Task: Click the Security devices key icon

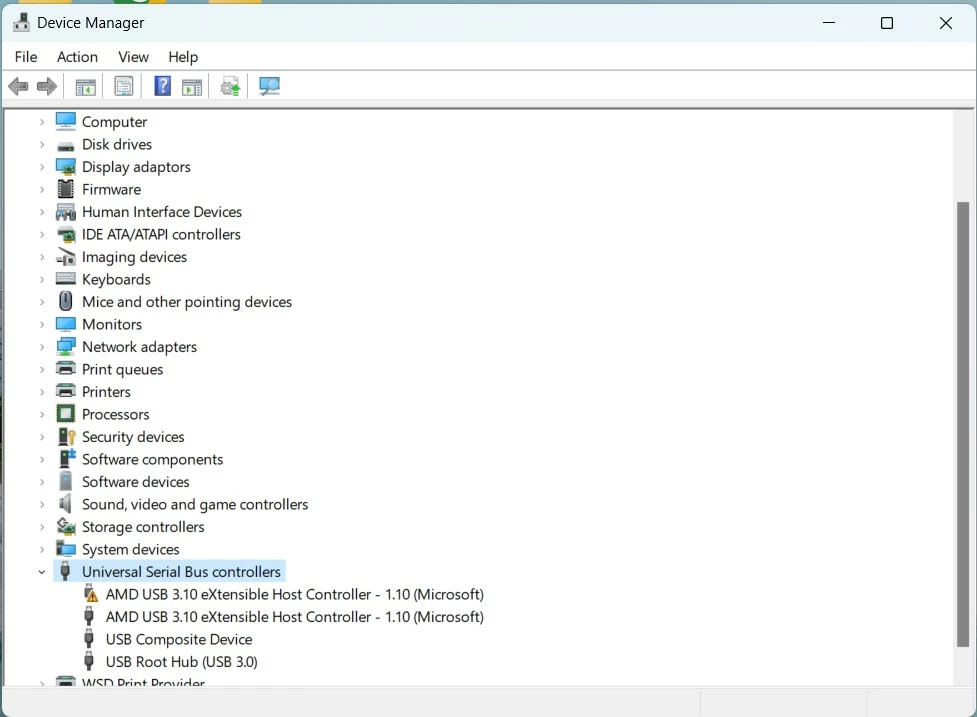Action: (66, 437)
